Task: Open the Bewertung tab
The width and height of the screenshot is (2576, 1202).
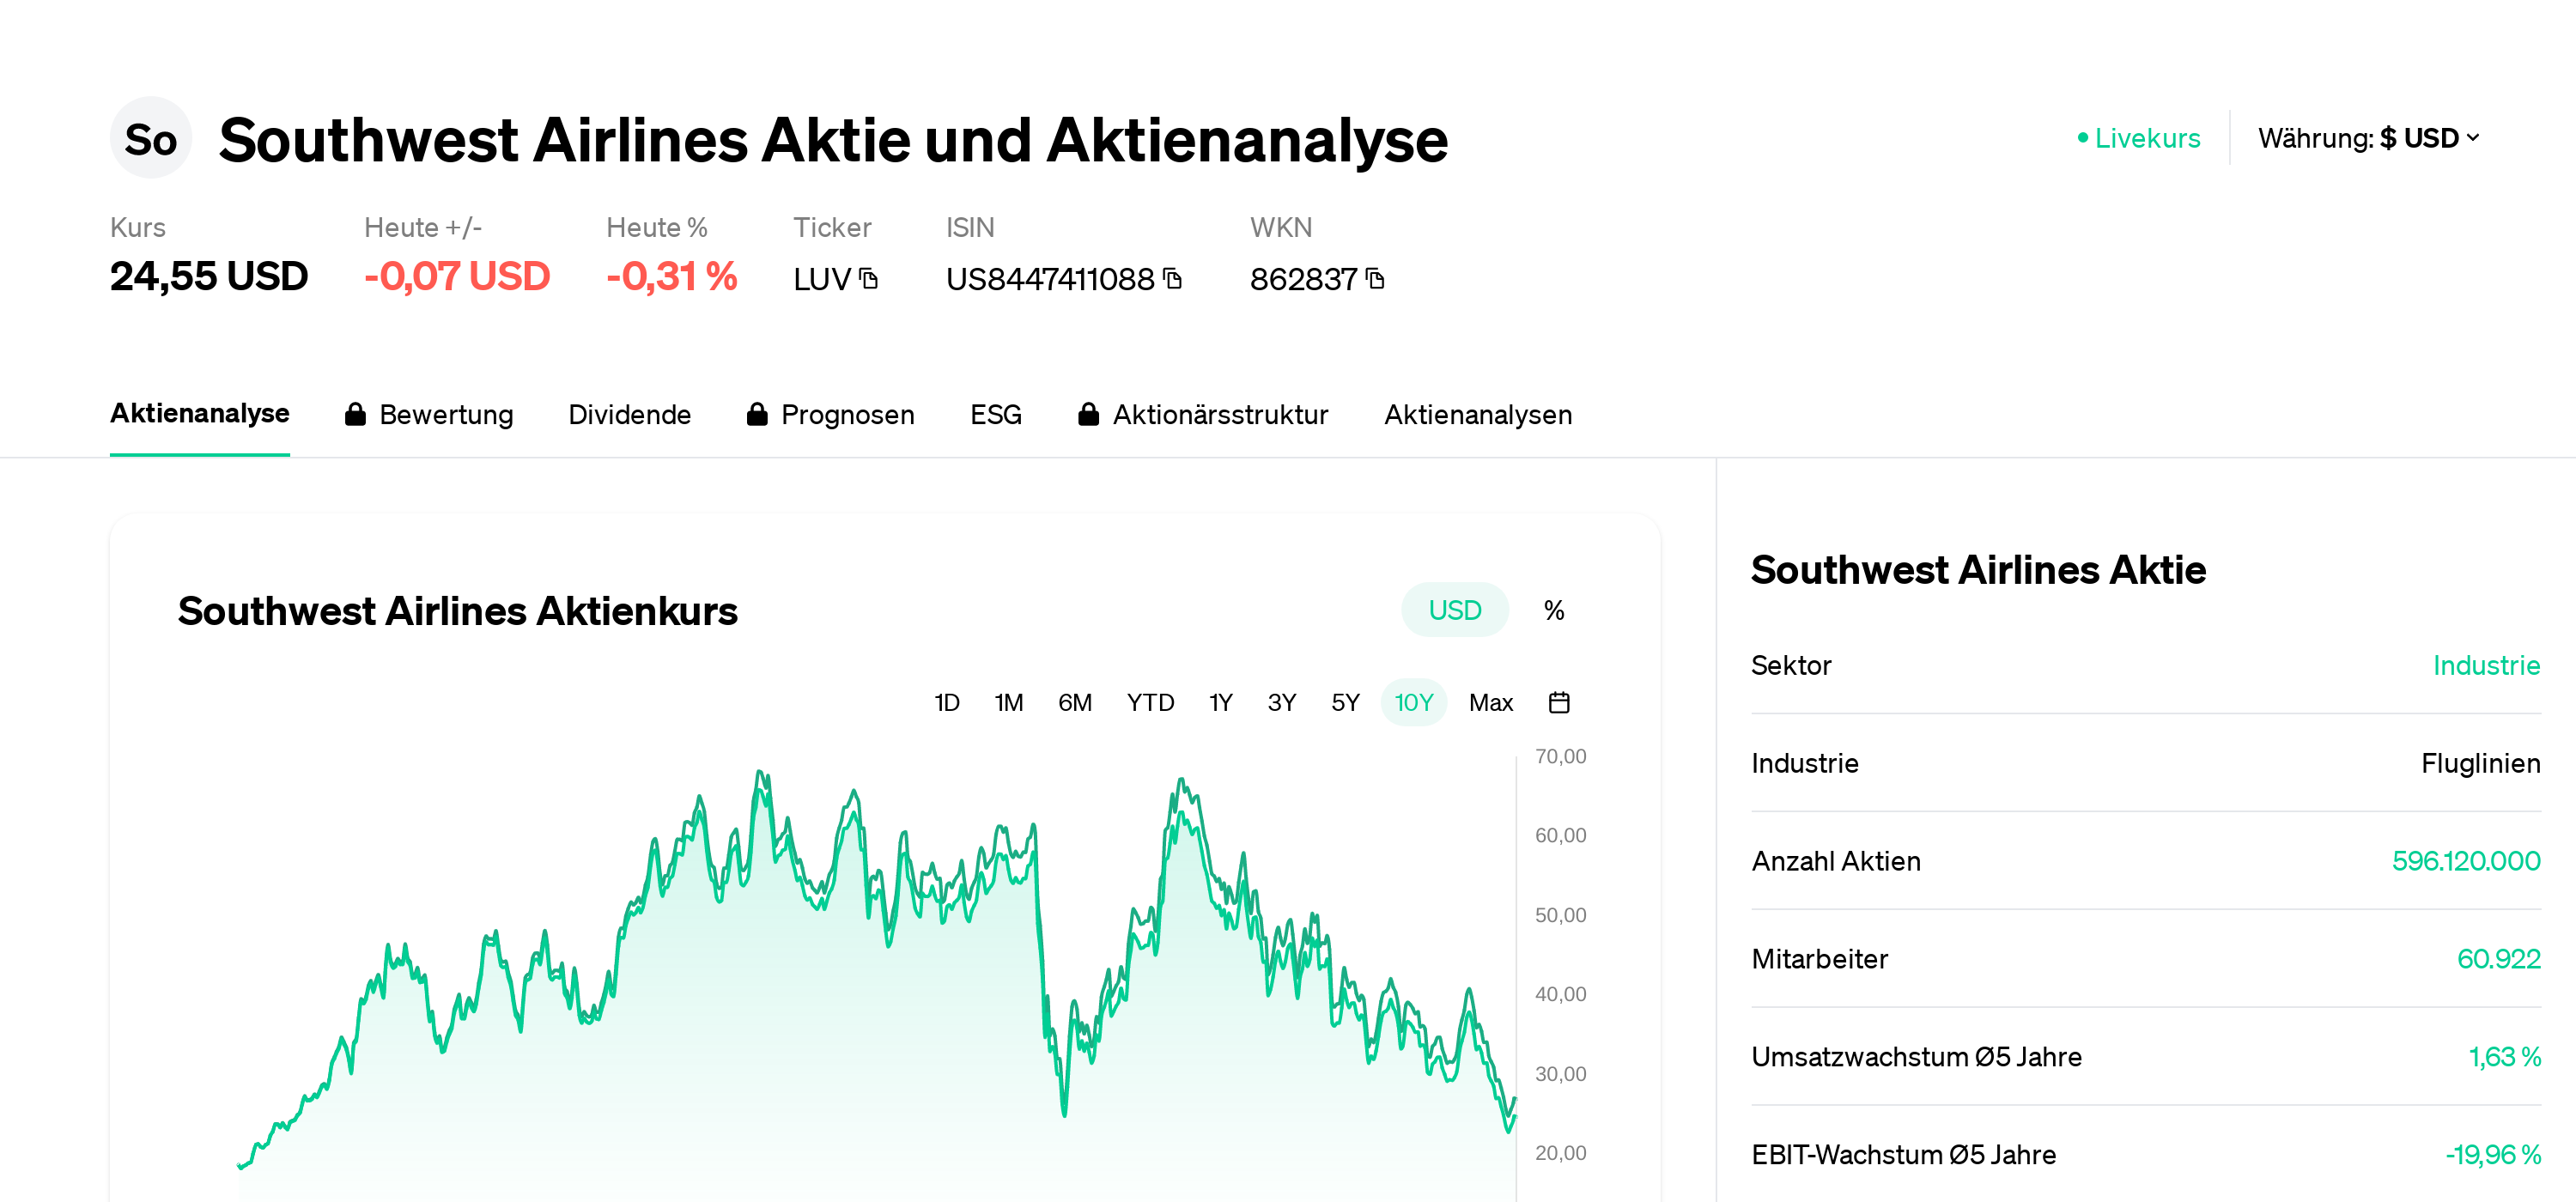Action: [446, 414]
